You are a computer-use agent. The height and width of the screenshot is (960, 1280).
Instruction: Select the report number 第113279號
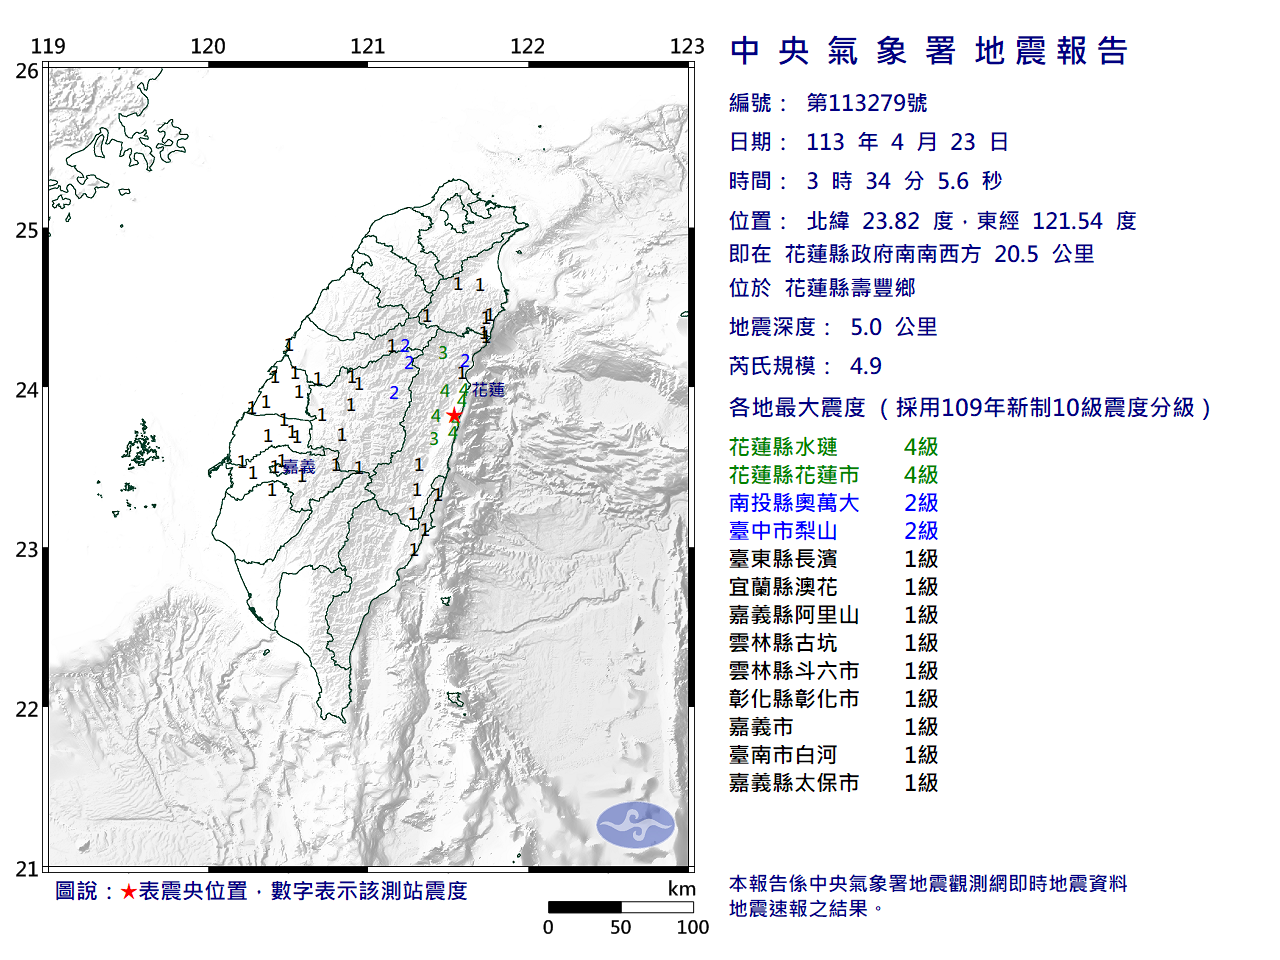[x=867, y=103]
